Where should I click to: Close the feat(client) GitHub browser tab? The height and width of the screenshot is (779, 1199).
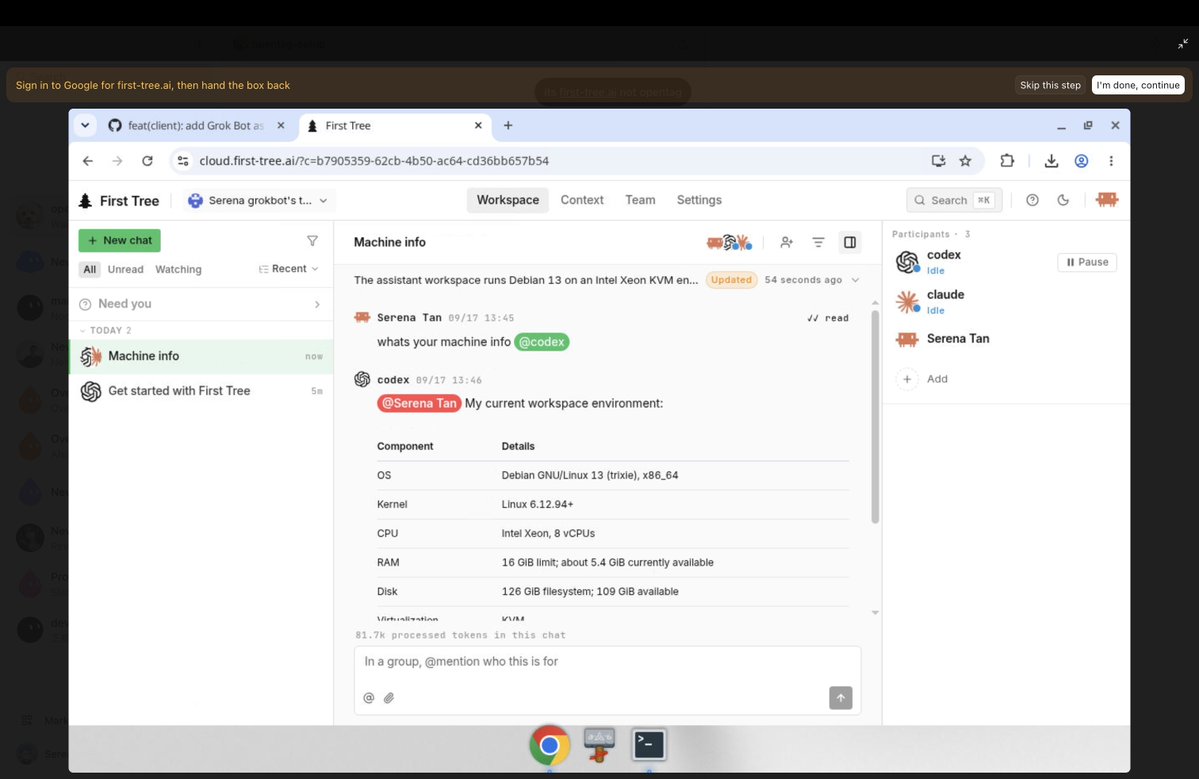(x=281, y=125)
